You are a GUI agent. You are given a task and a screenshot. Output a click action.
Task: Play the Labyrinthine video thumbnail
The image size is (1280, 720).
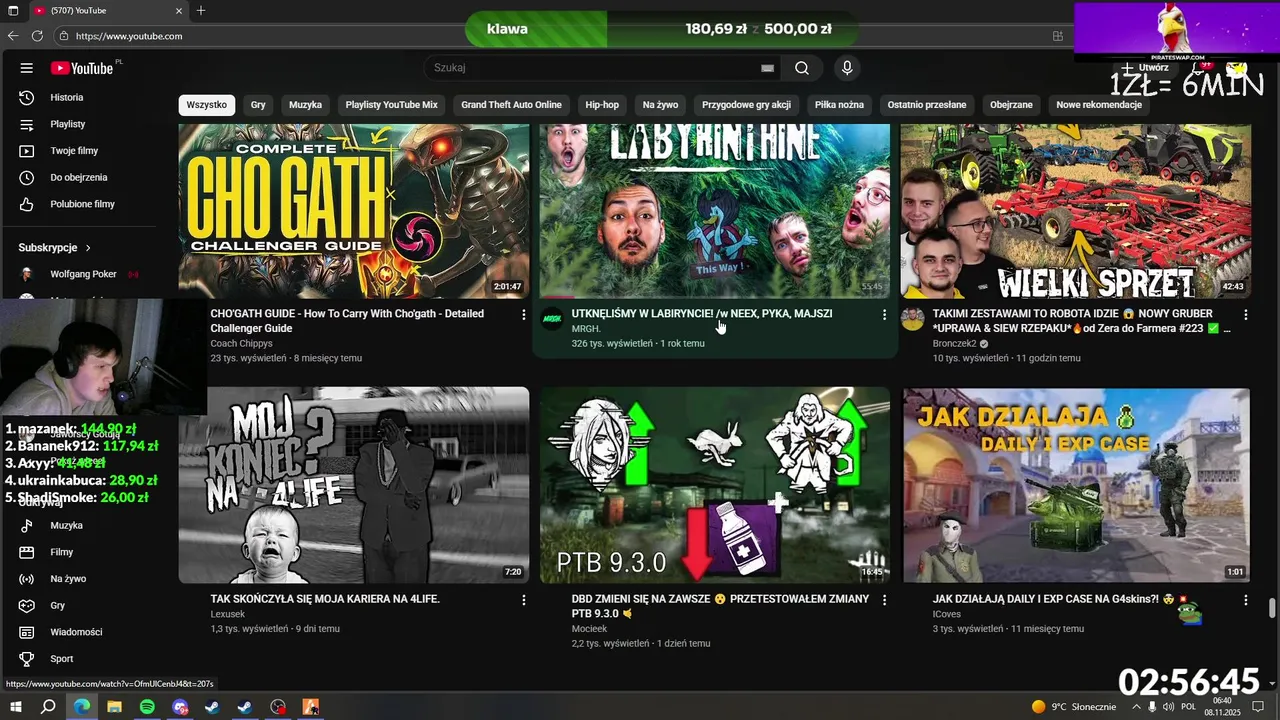[x=715, y=211]
